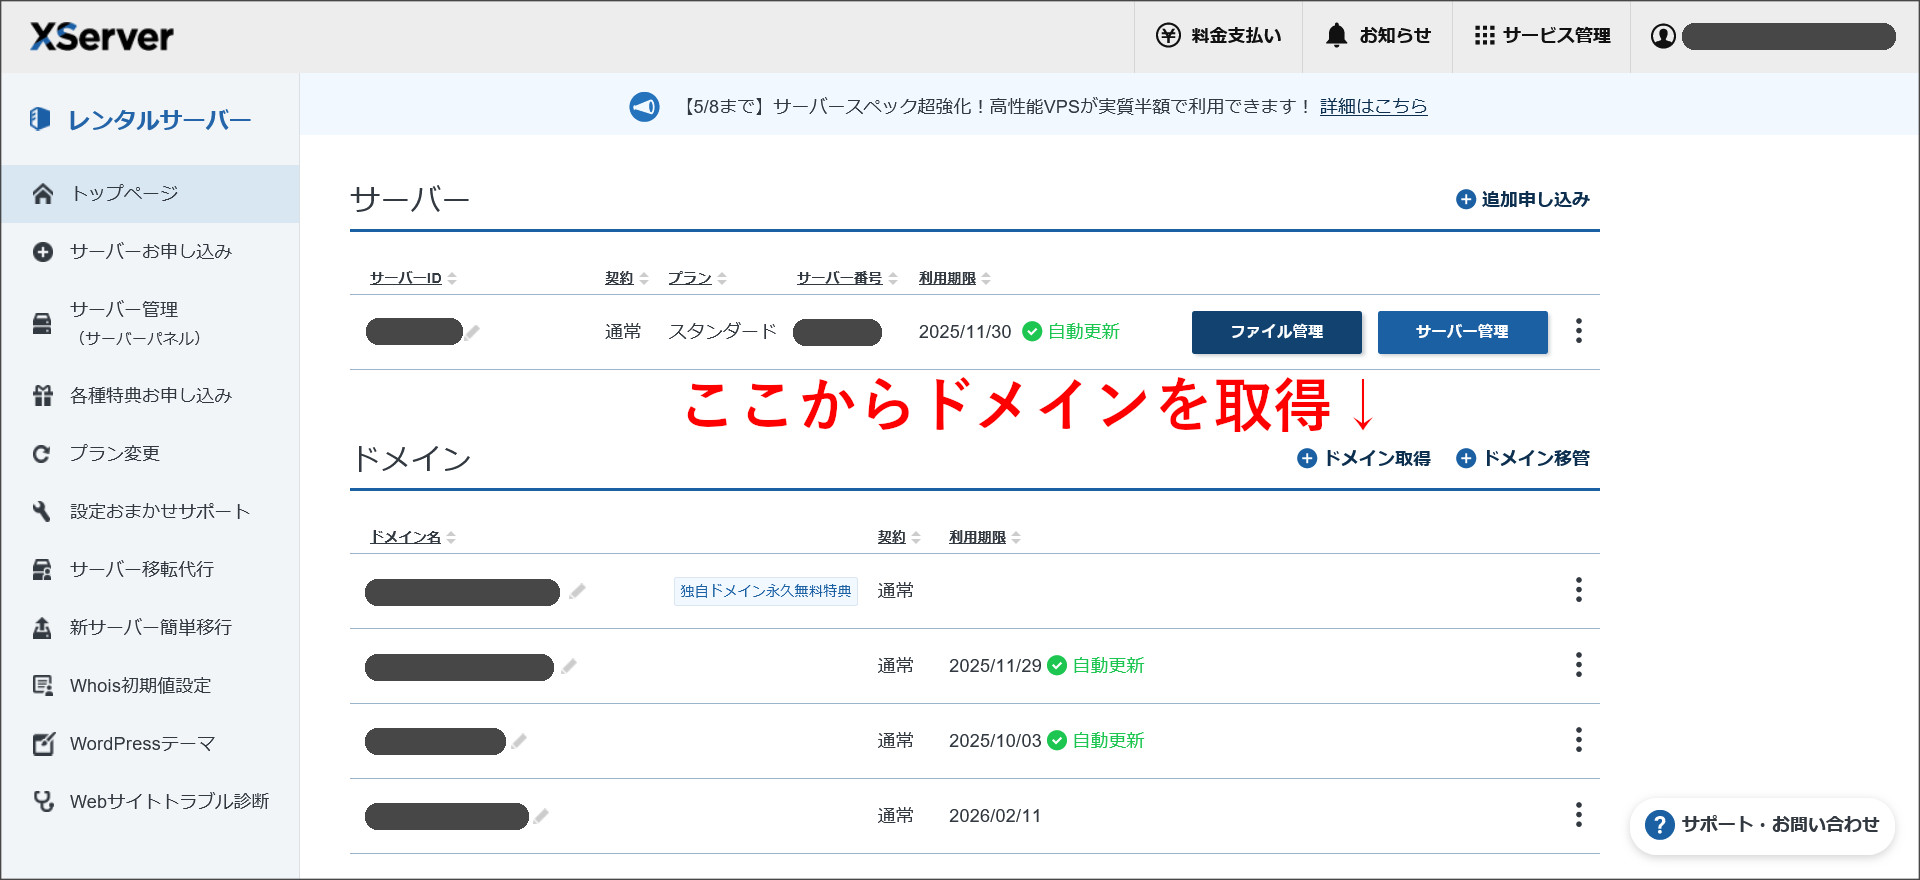Sort servers by 利用期限 column

(x=955, y=278)
